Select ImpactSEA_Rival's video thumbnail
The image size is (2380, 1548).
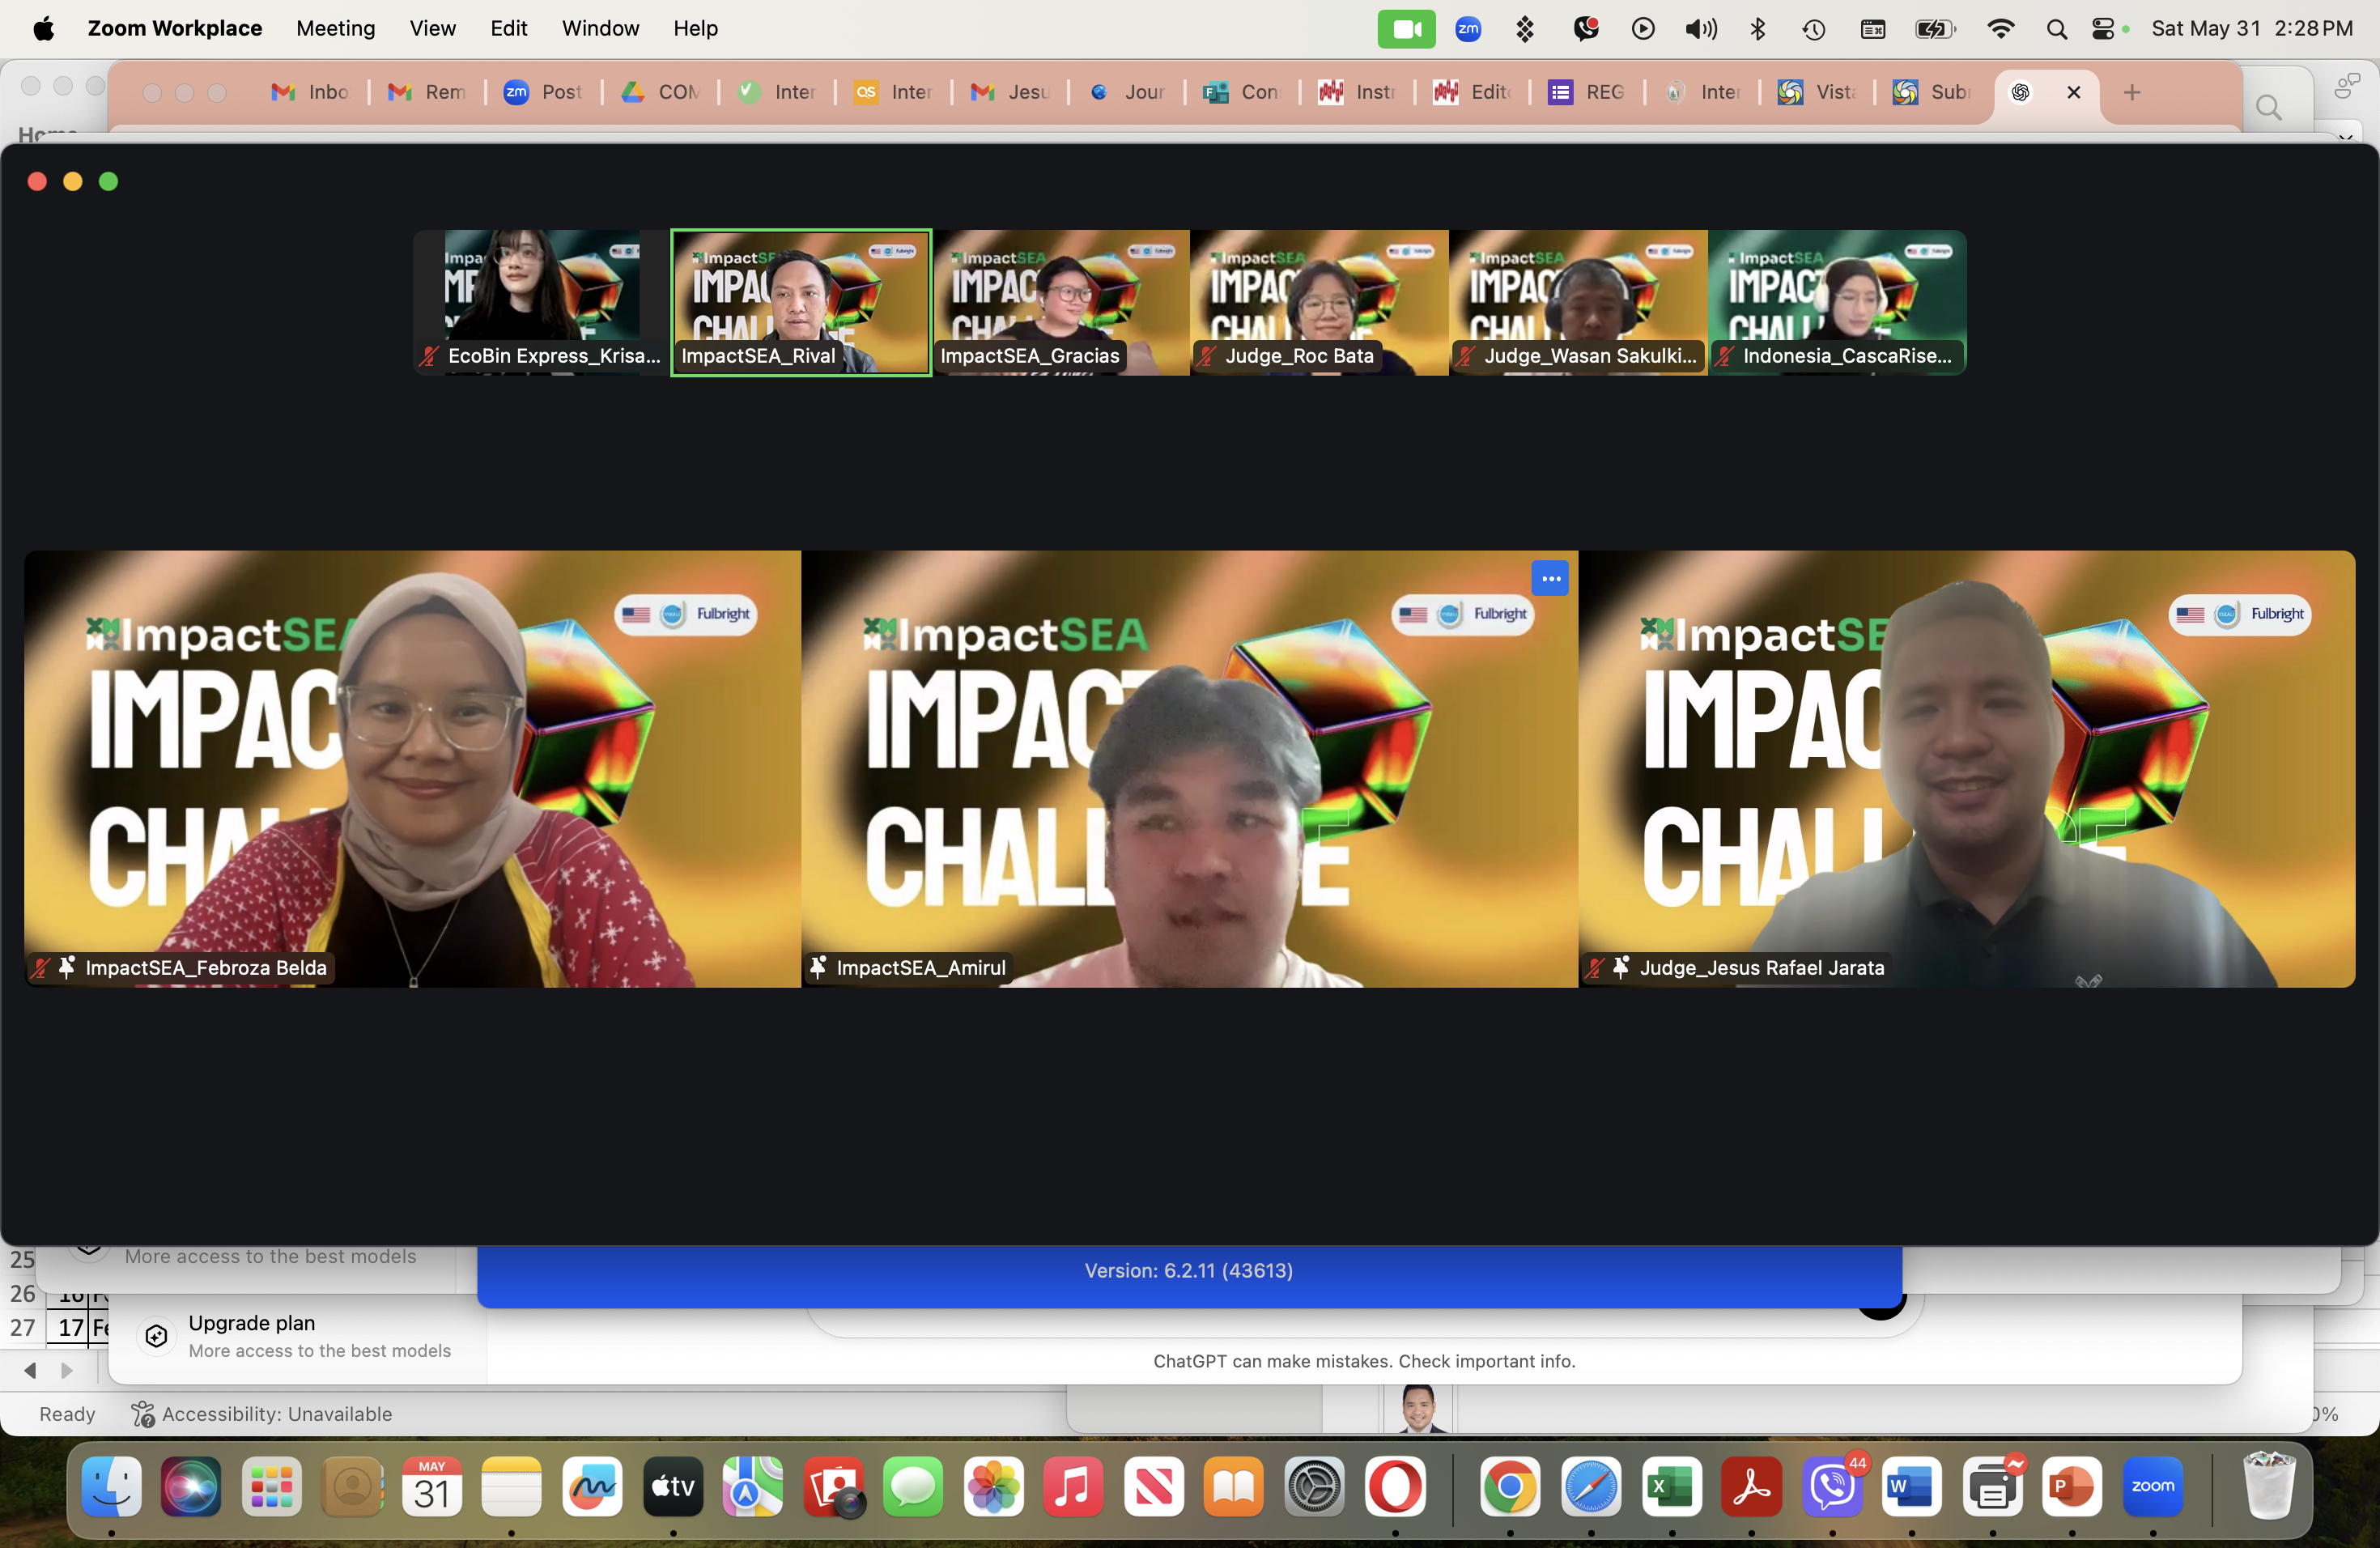tap(800, 303)
